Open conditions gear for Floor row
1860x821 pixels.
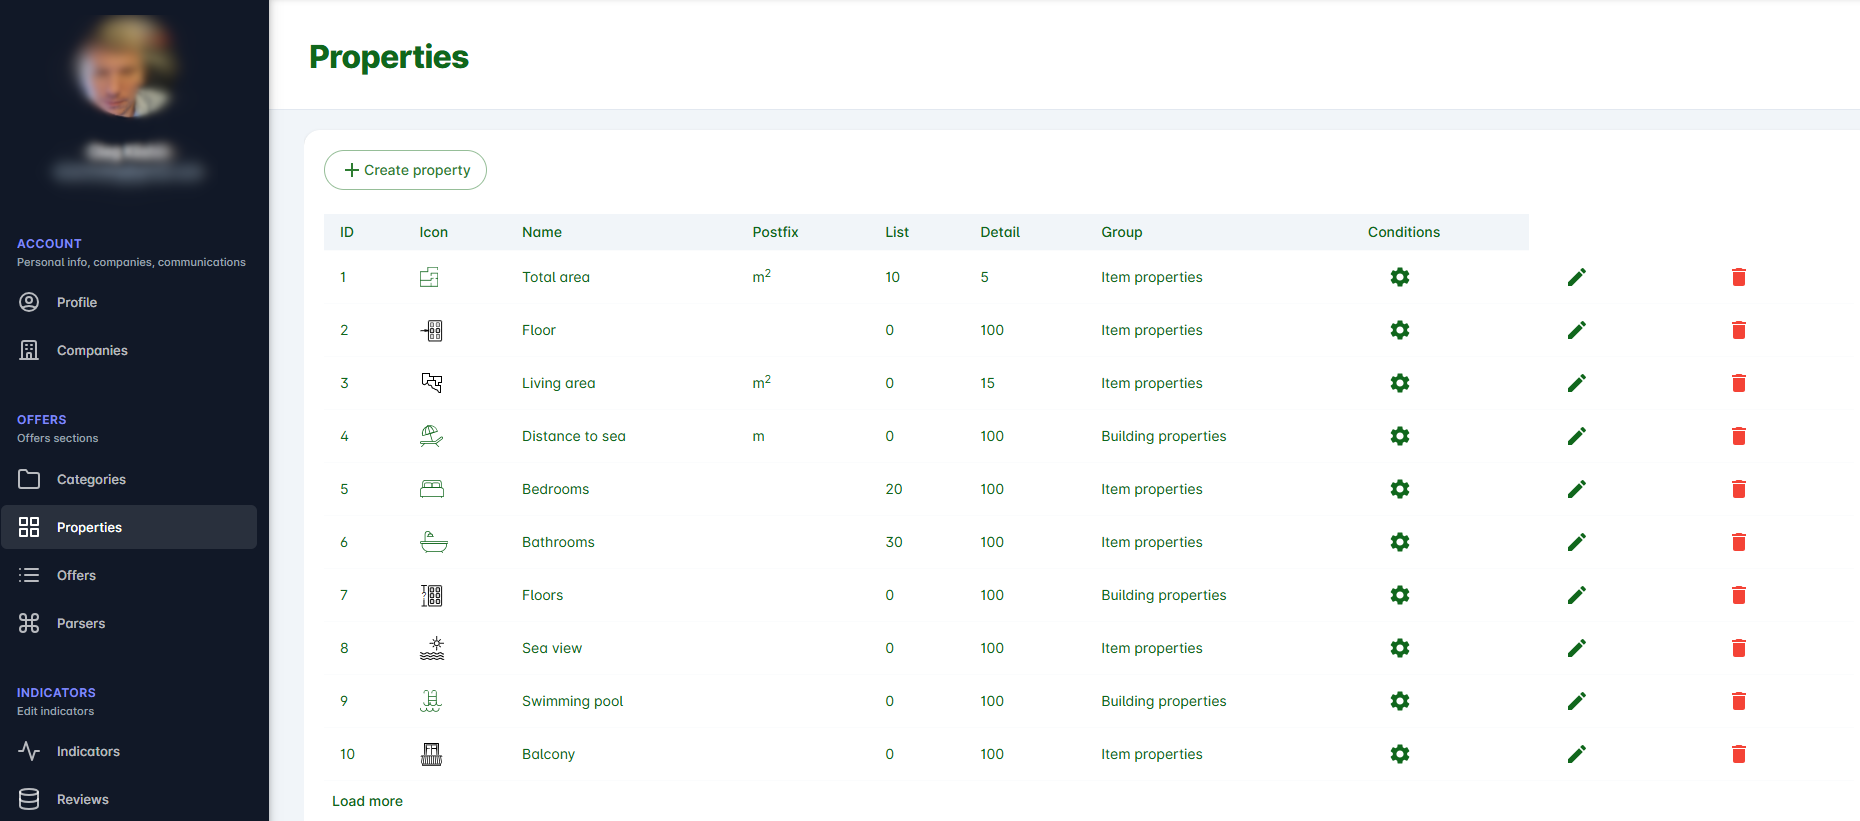pos(1400,330)
